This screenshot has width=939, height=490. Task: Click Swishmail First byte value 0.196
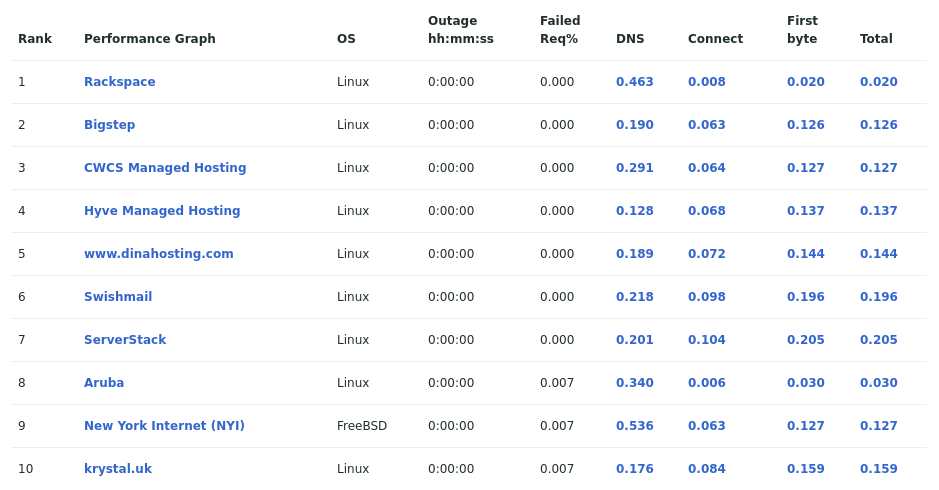click(805, 297)
